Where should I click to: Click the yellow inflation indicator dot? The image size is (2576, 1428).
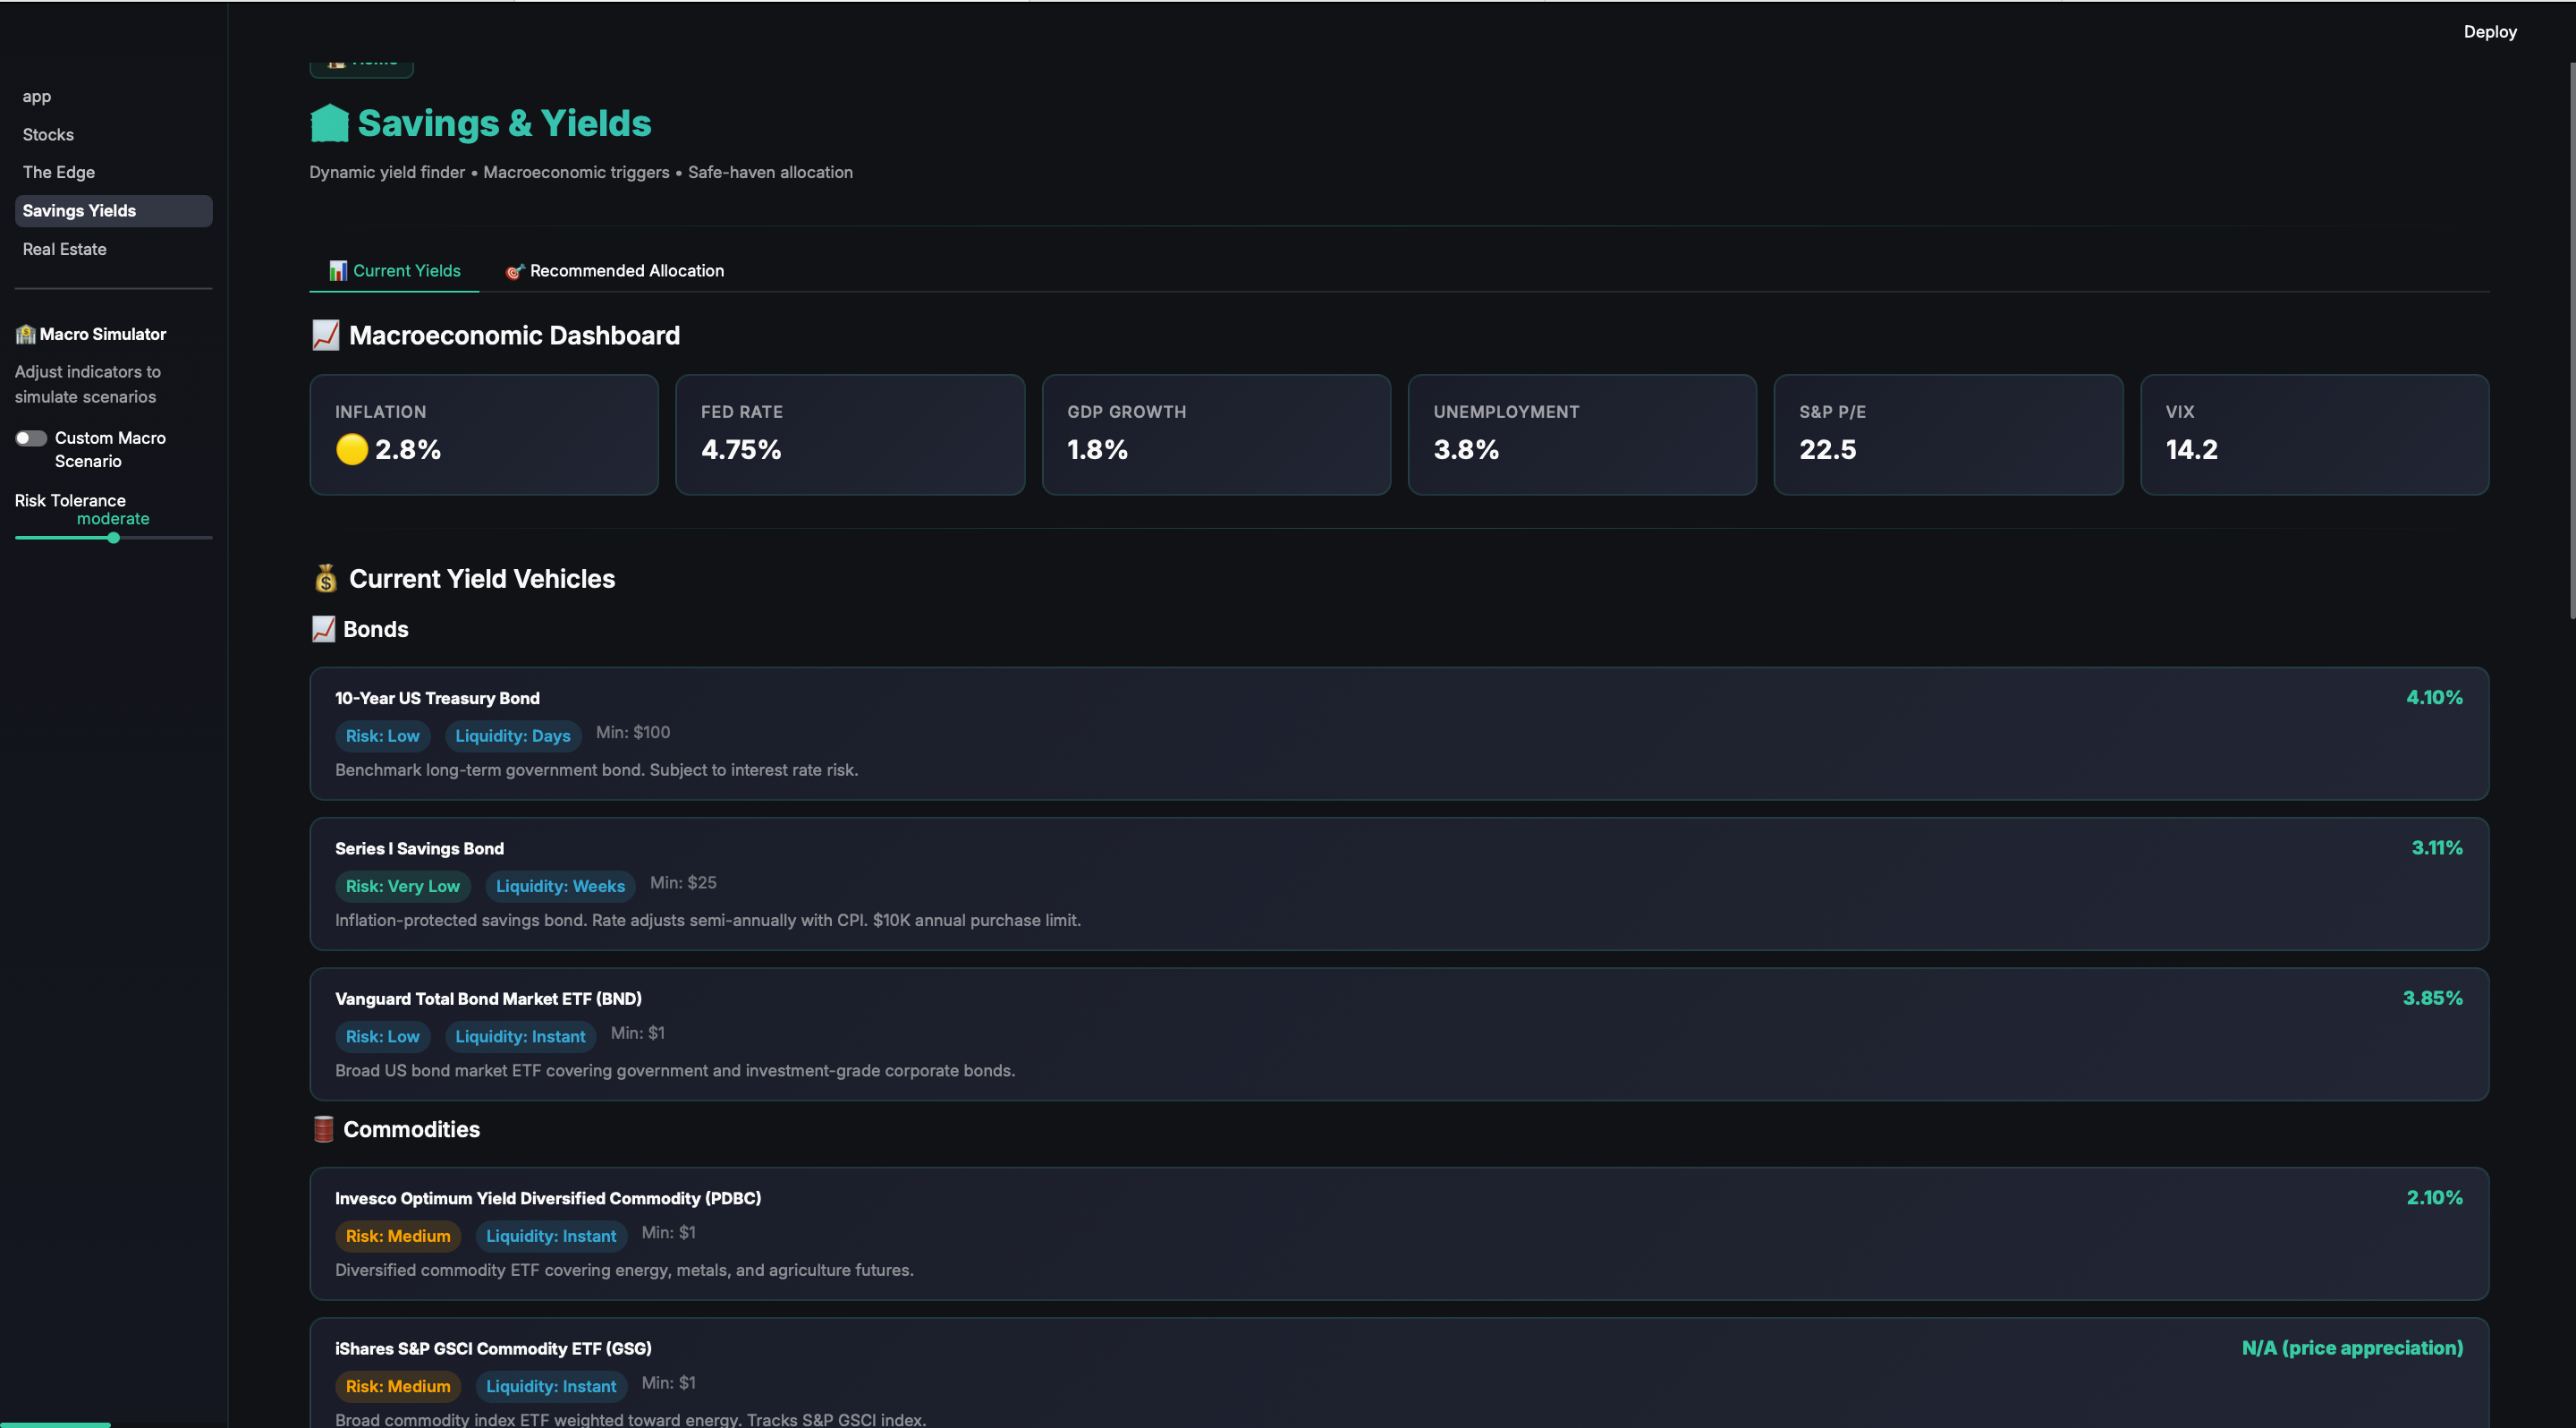coord(352,450)
